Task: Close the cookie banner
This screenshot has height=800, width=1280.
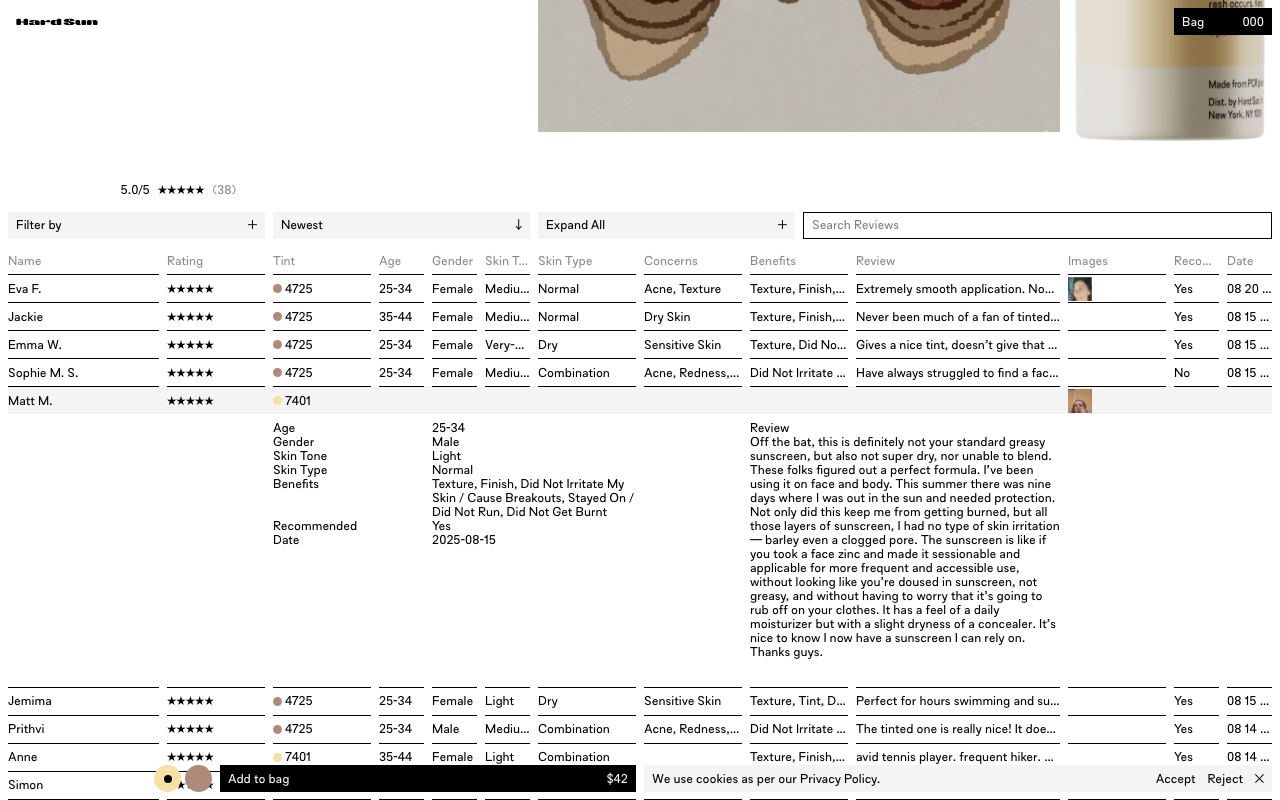Action: pos(1259,779)
